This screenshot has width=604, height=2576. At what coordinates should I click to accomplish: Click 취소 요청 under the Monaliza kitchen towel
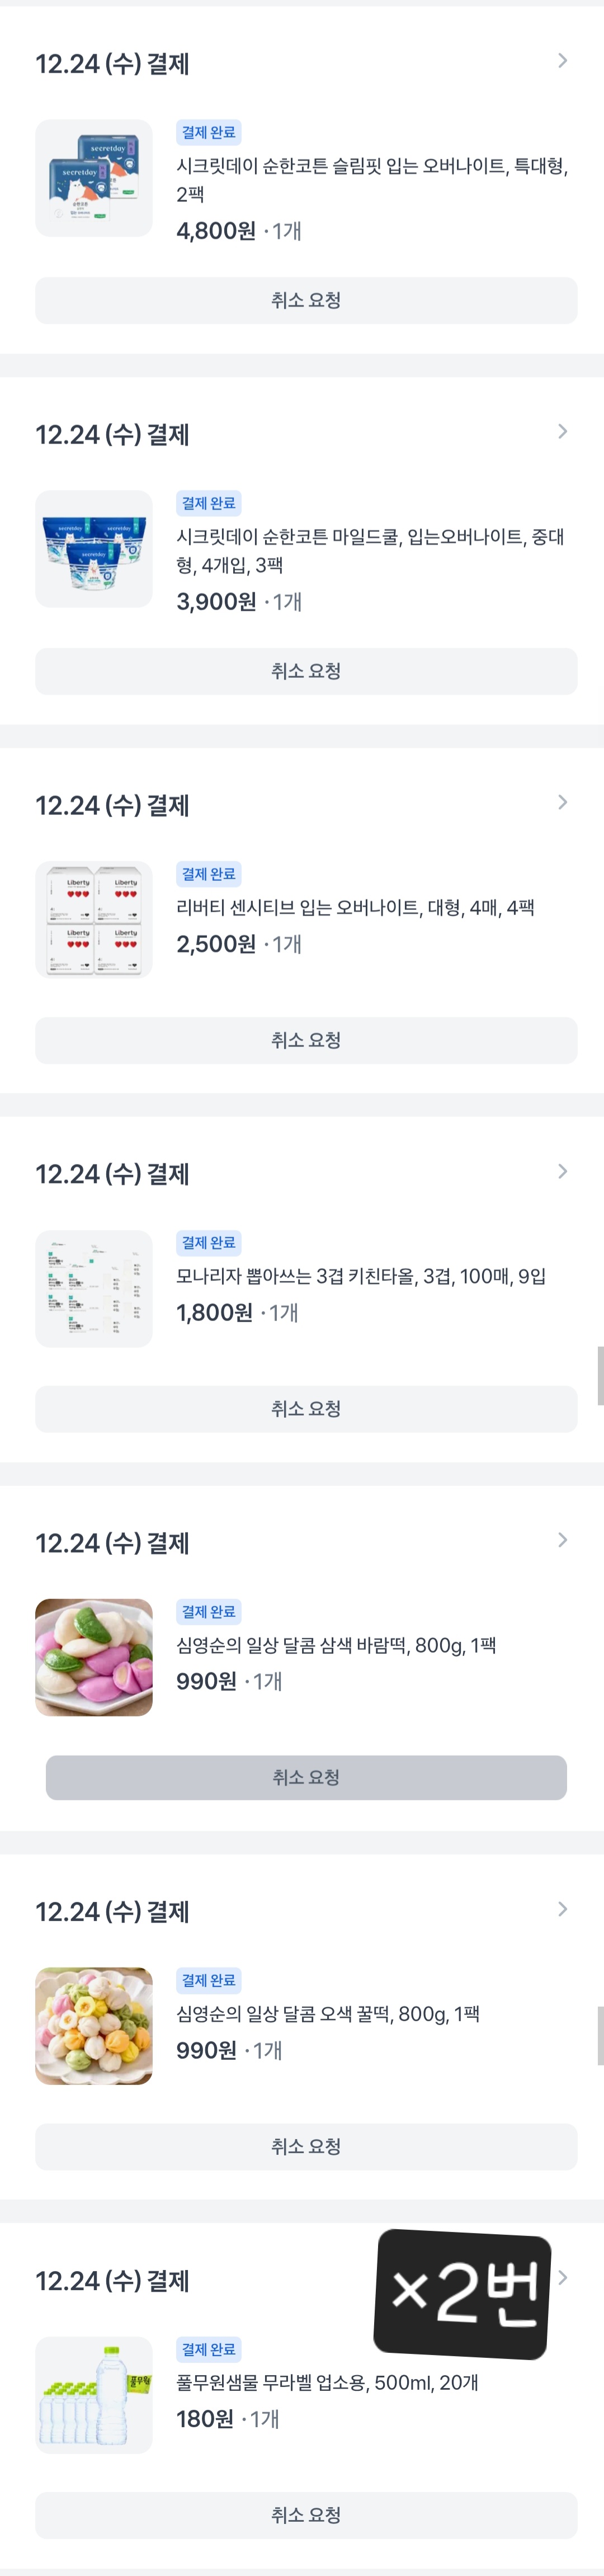point(306,1409)
